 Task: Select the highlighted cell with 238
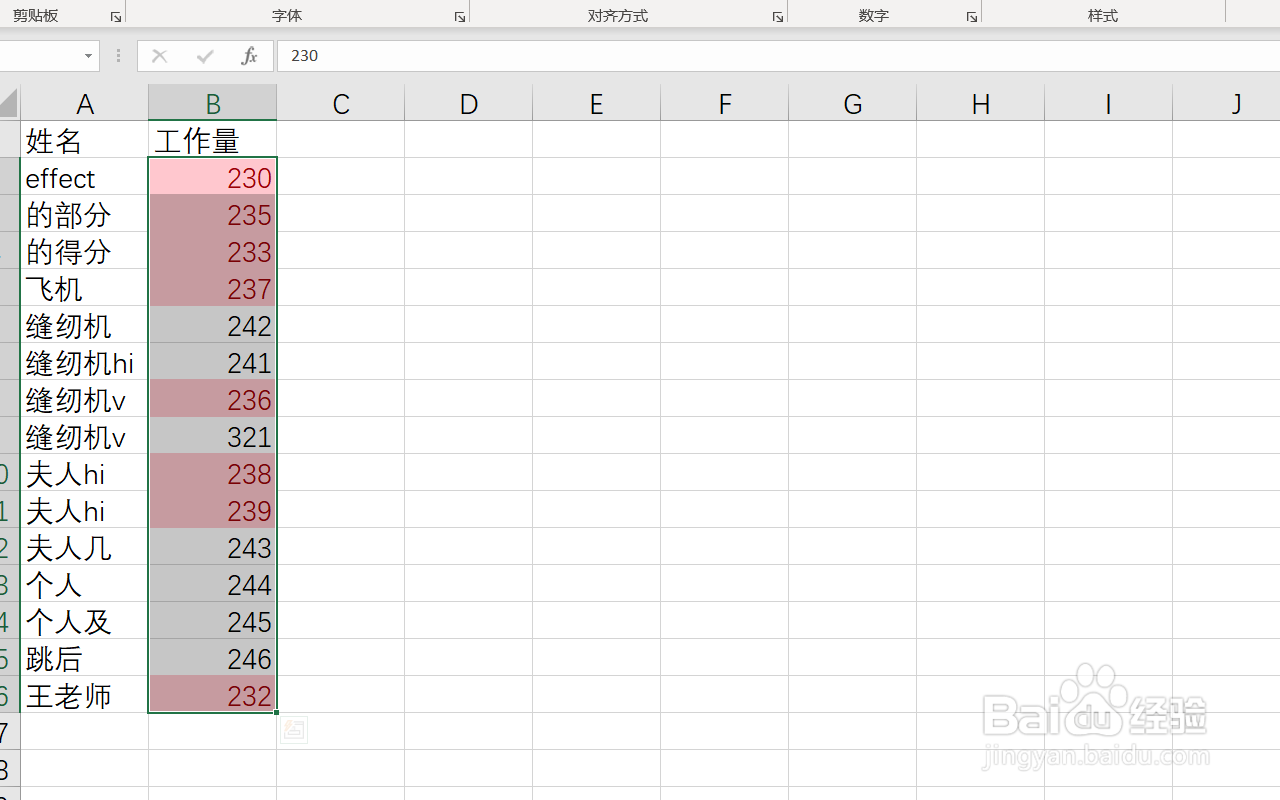click(x=213, y=473)
